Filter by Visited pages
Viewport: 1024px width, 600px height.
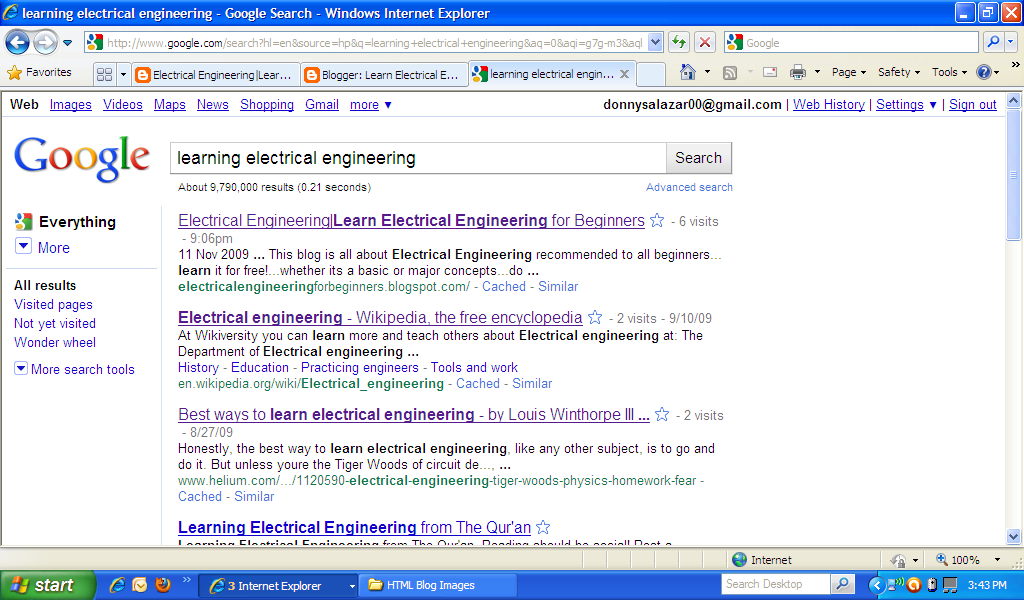(x=54, y=304)
